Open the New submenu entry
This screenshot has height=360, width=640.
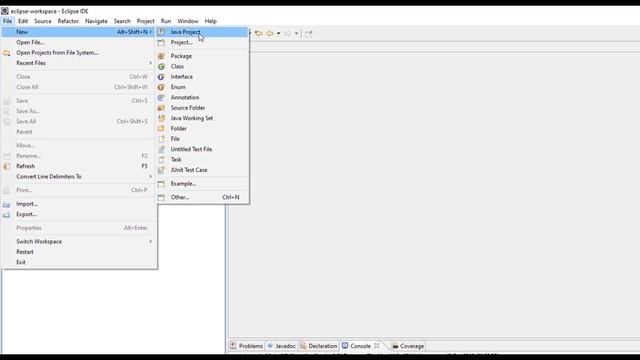click(79, 32)
